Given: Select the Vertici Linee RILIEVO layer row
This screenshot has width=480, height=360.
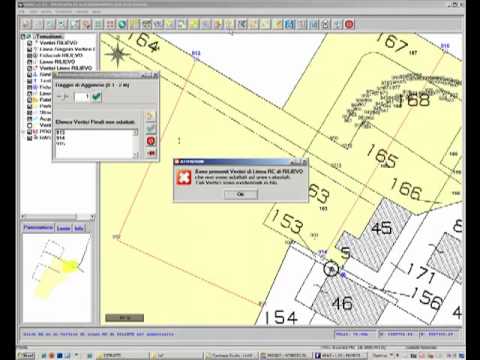Looking at the screenshot, I should (66, 68).
